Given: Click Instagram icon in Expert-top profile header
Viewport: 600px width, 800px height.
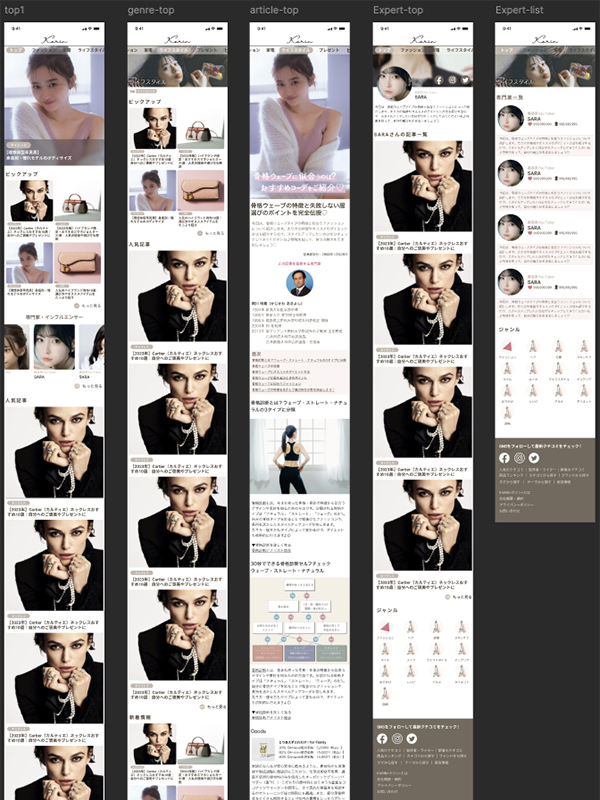Looking at the screenshot, I should tap(451, 79).
